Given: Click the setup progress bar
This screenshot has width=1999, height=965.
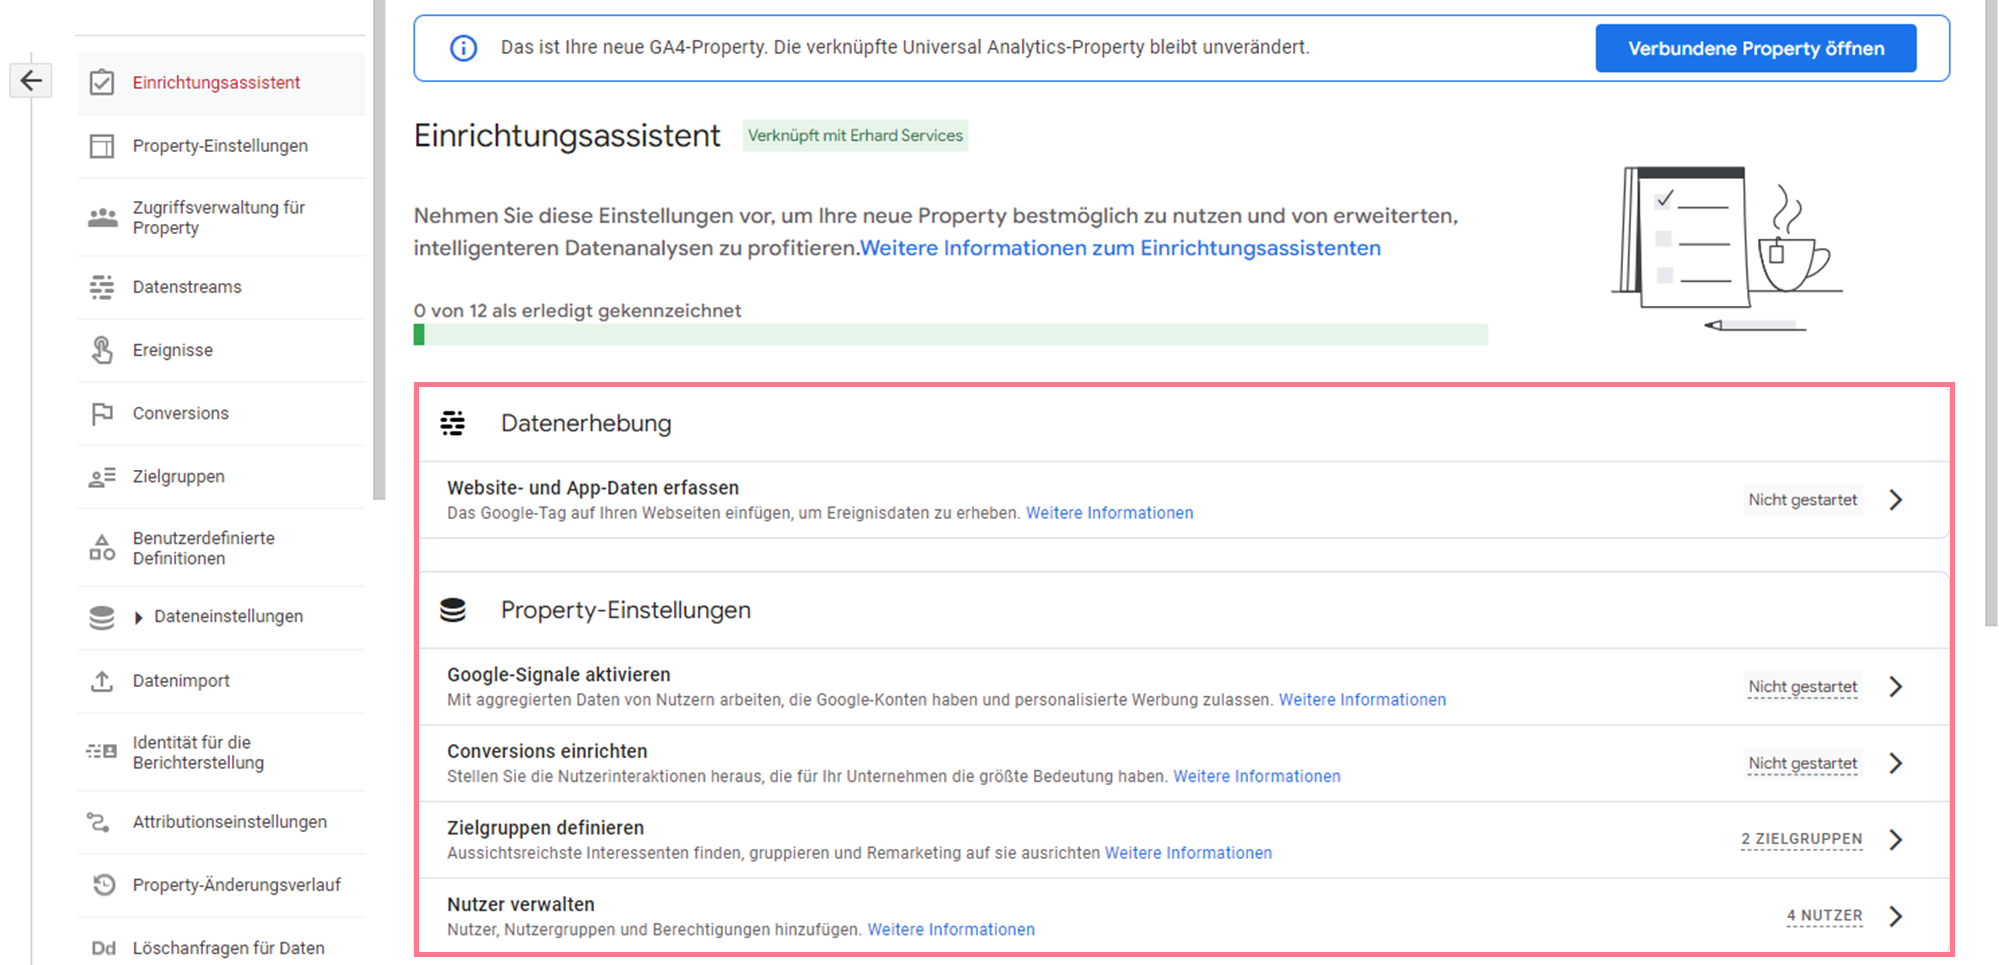Looking at the screenshot, I should coord(950,334).
